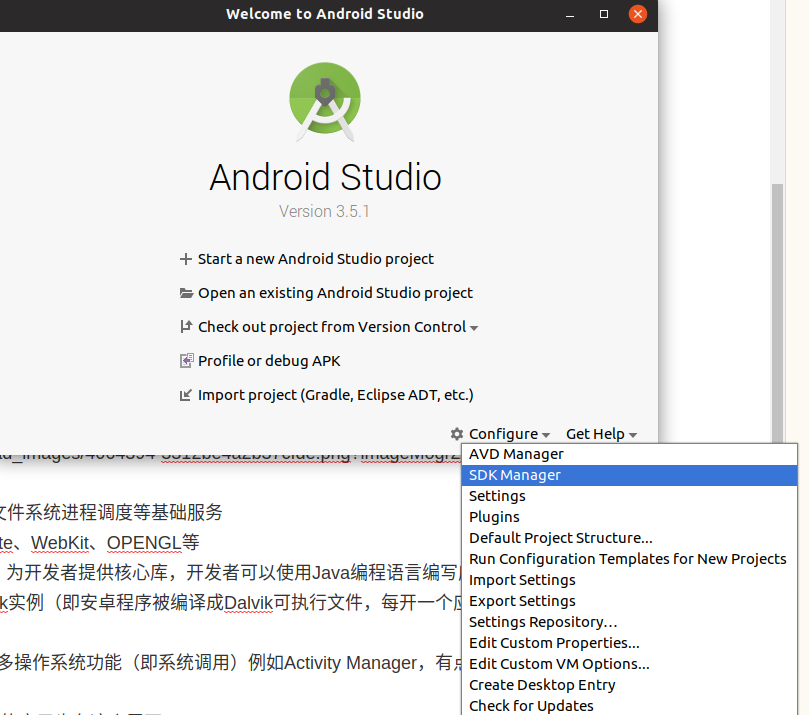The height and width of the screenshot is (715, 809).
Task: Select Check for Updates entry
Action: point(629,706)
